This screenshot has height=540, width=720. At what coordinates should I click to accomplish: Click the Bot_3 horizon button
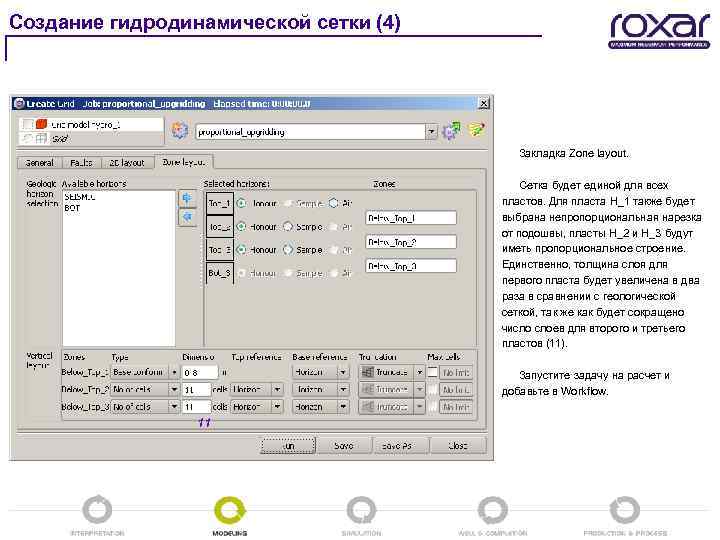219,273
